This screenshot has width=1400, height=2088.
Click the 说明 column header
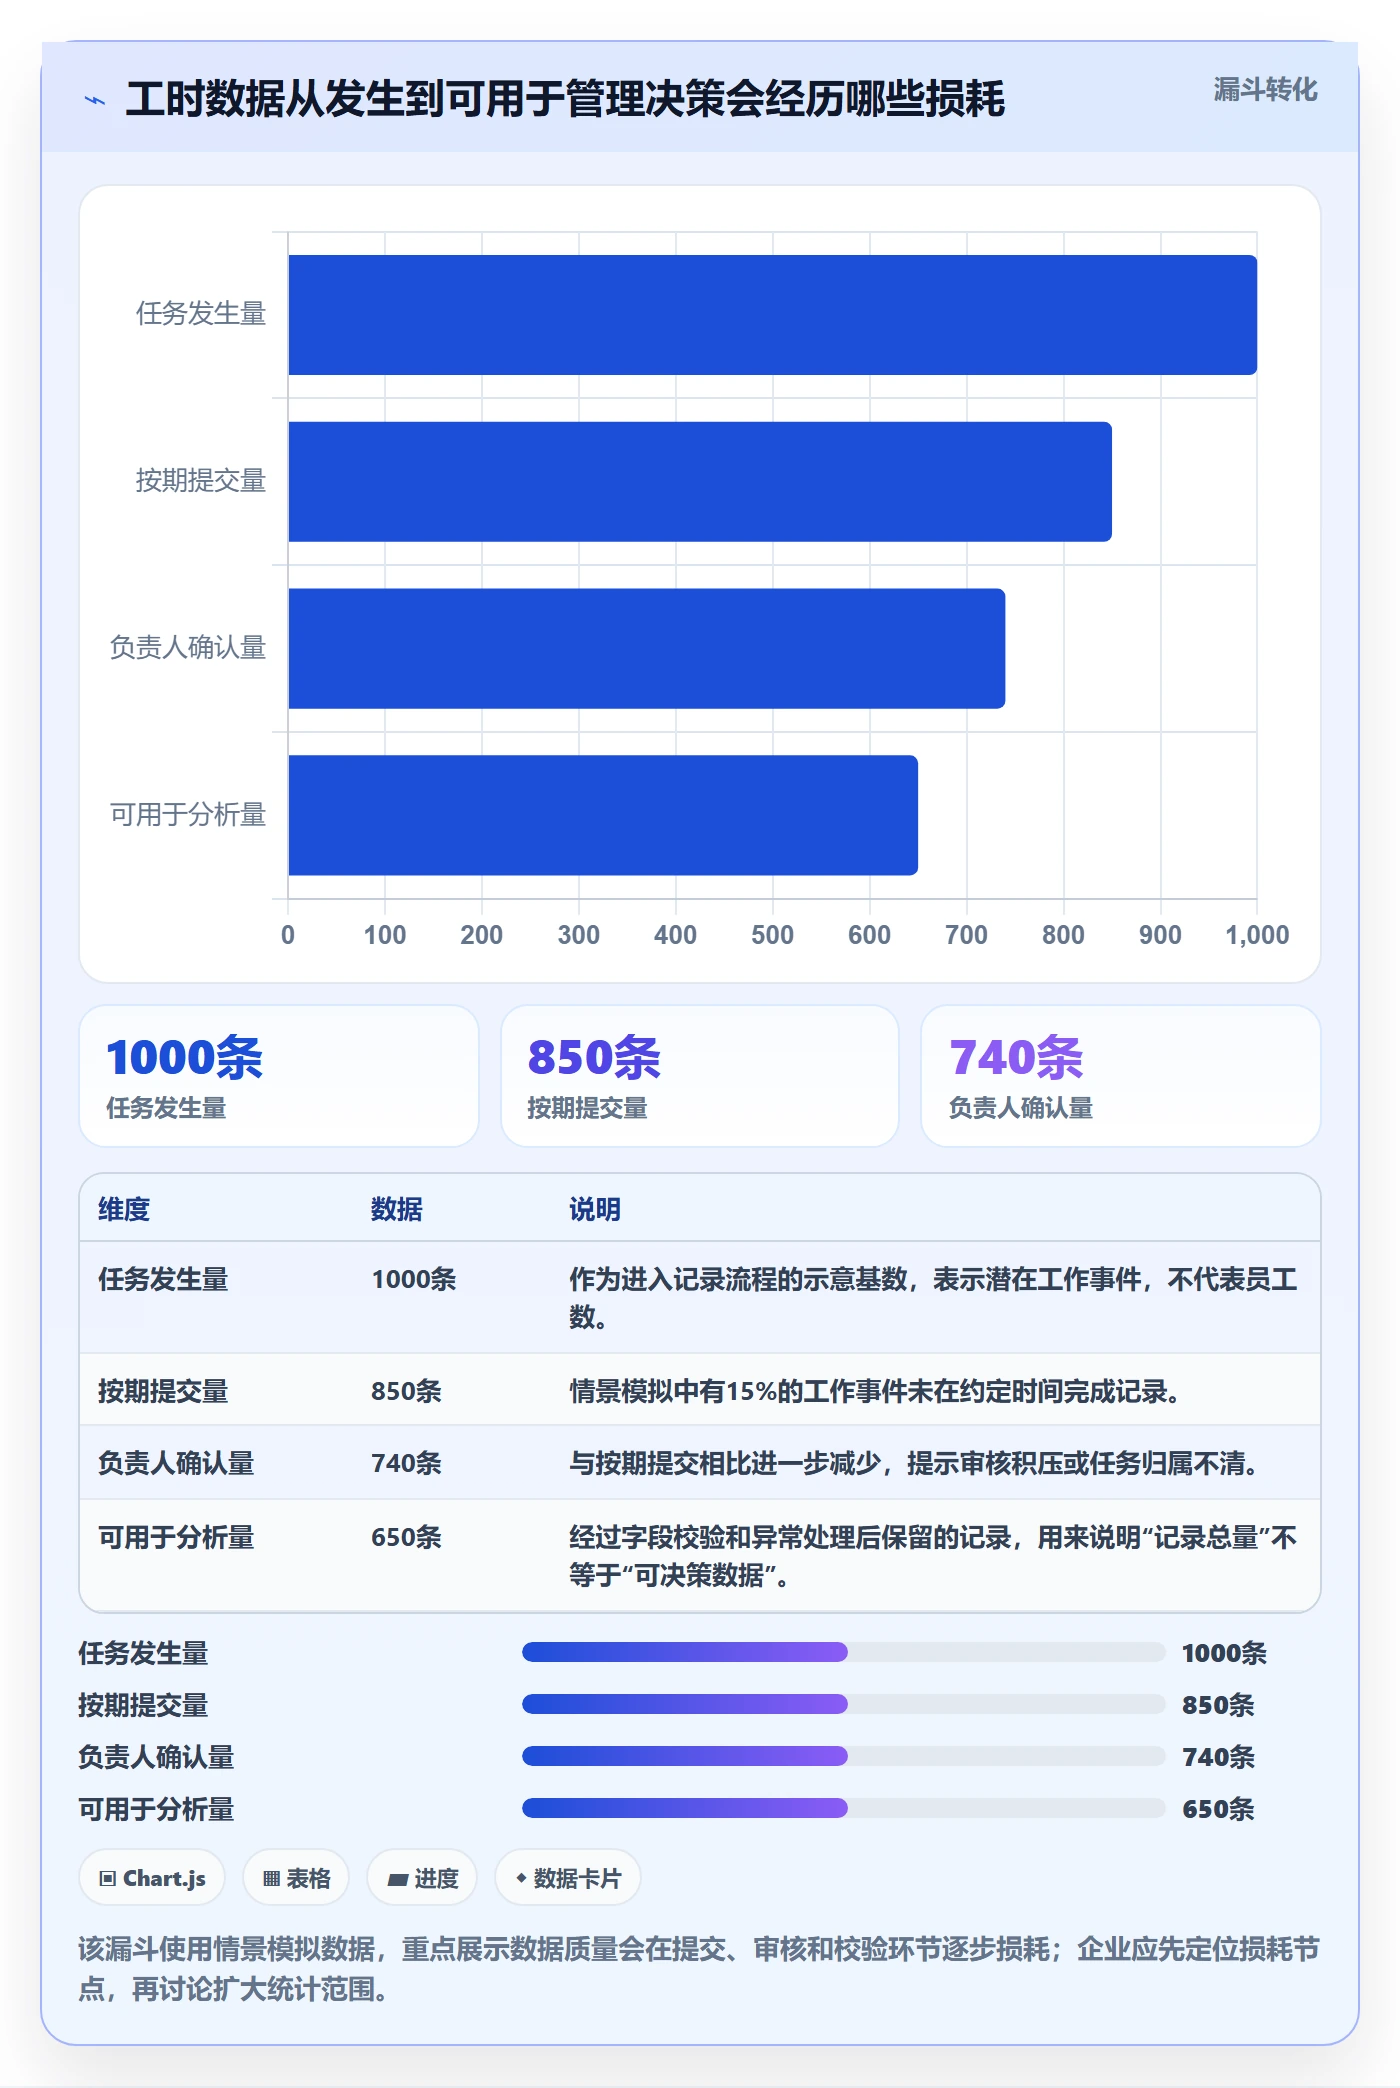595,1209
